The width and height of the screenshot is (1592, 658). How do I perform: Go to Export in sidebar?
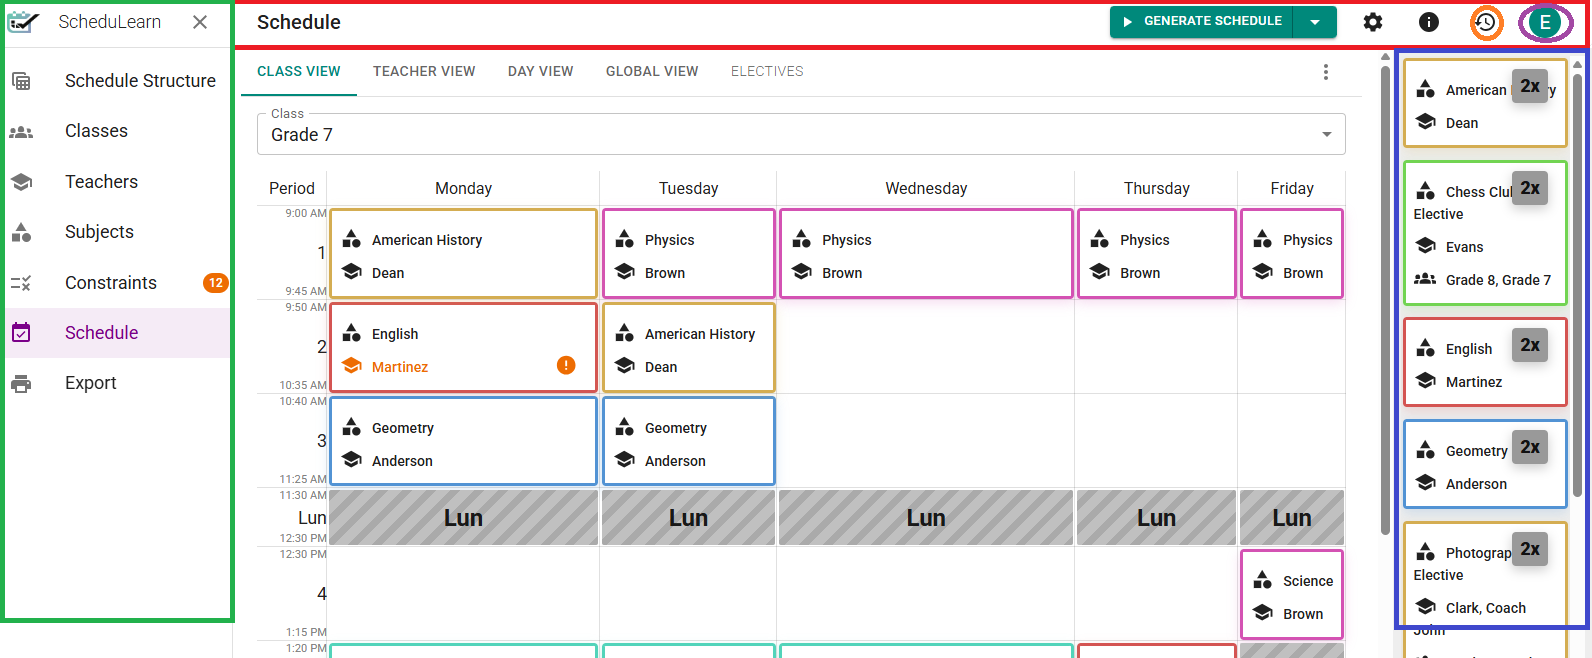point(91,383)
